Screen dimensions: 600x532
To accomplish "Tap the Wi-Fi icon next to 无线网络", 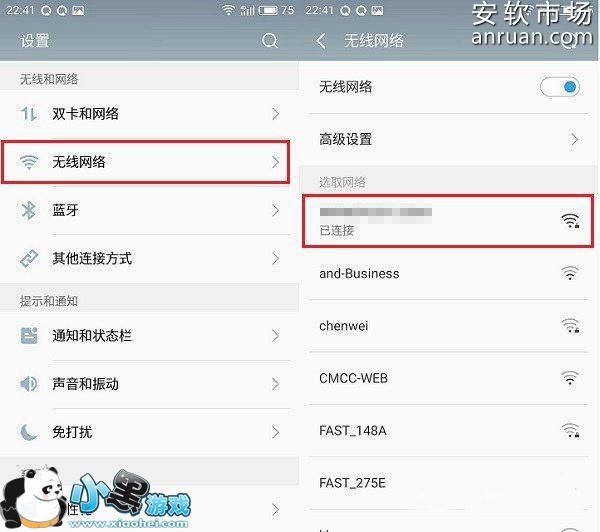I will click(29, 162).
